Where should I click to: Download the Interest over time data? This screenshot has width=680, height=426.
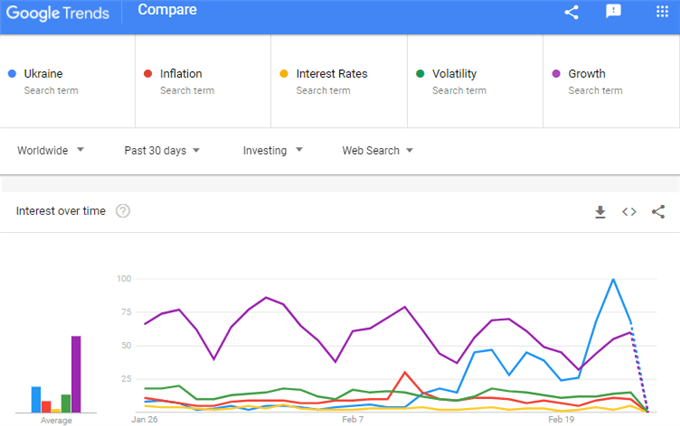[x=600, y=212]
